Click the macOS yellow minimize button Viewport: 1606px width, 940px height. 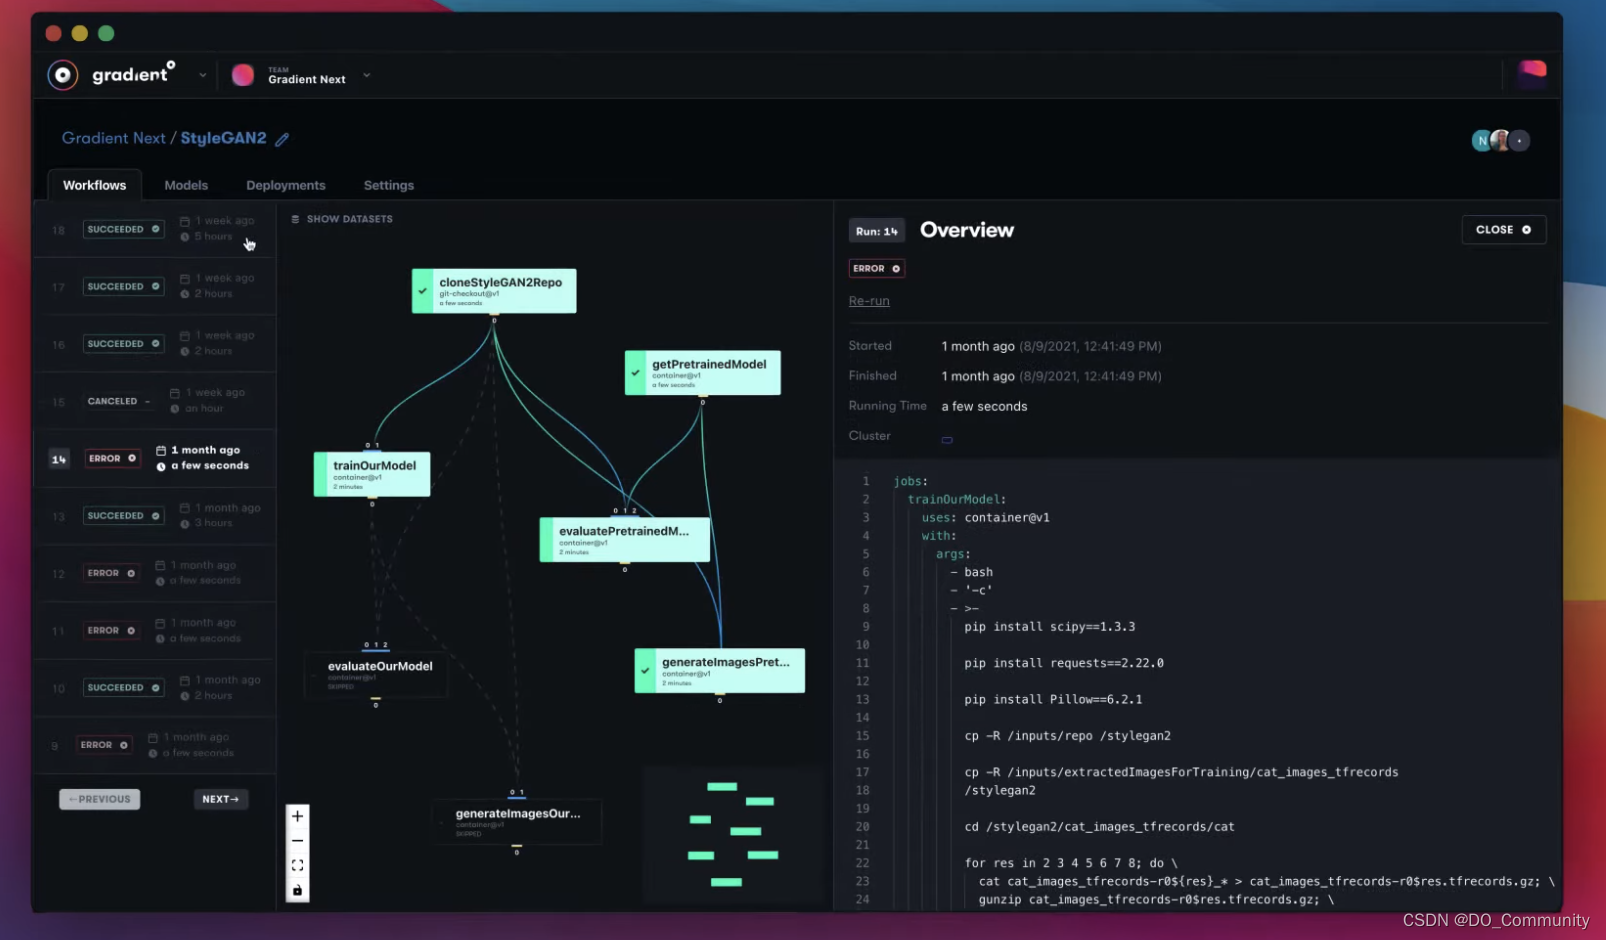pyautogui.click(x=80, y=33)
